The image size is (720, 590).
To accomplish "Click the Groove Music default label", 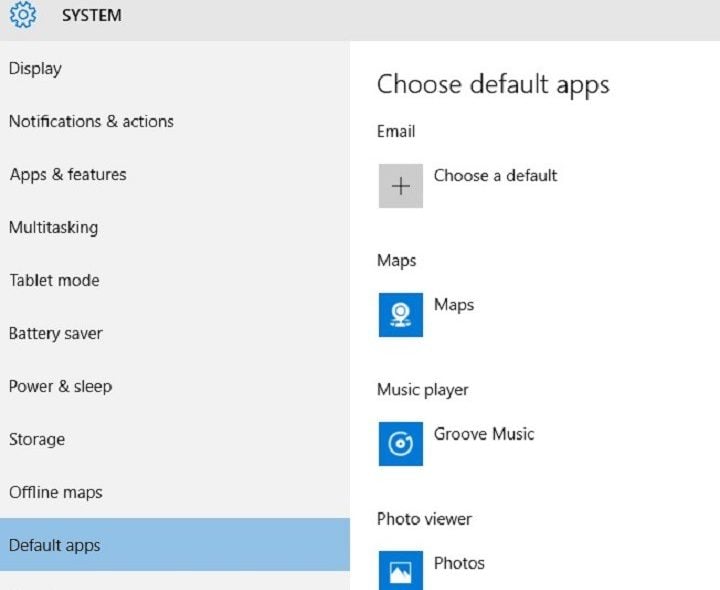I will [x=484, y=434].
